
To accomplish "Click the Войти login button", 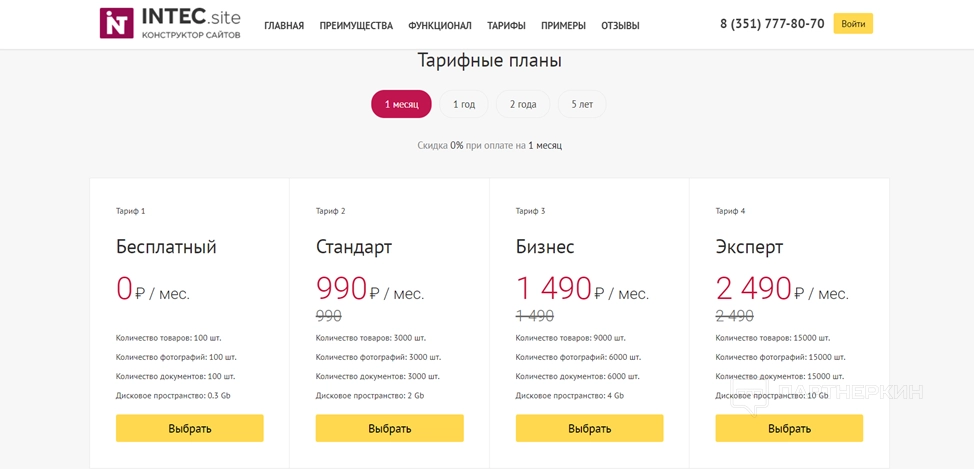I will coord(852,24).
